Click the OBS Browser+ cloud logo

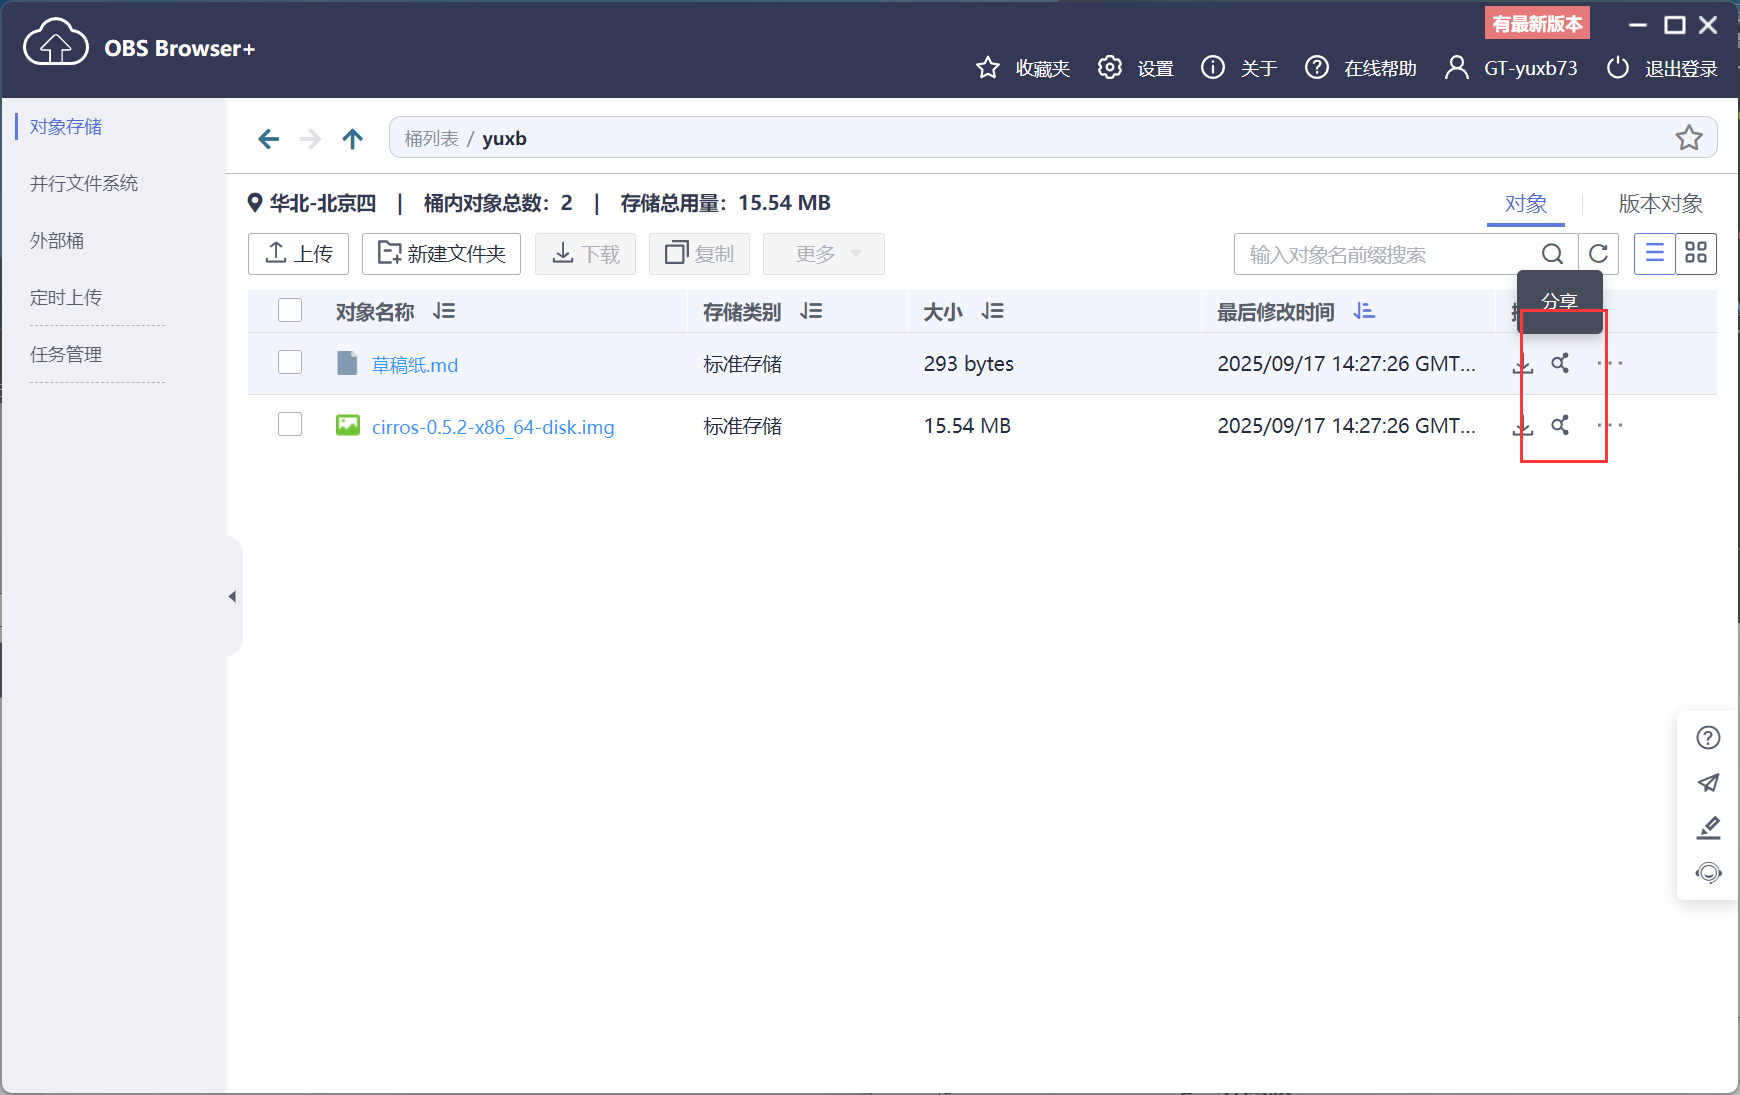[56, 42]
